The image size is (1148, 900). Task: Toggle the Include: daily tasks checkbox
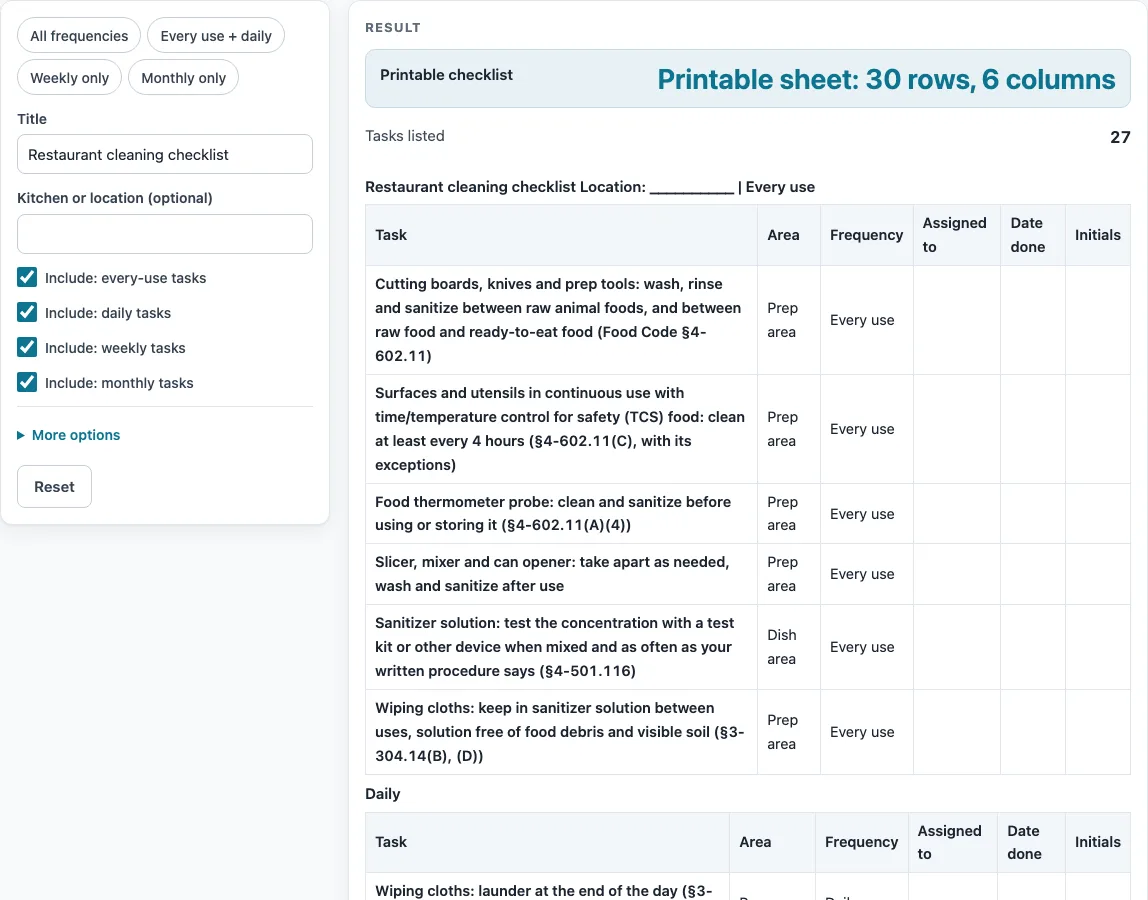[27, 313]
